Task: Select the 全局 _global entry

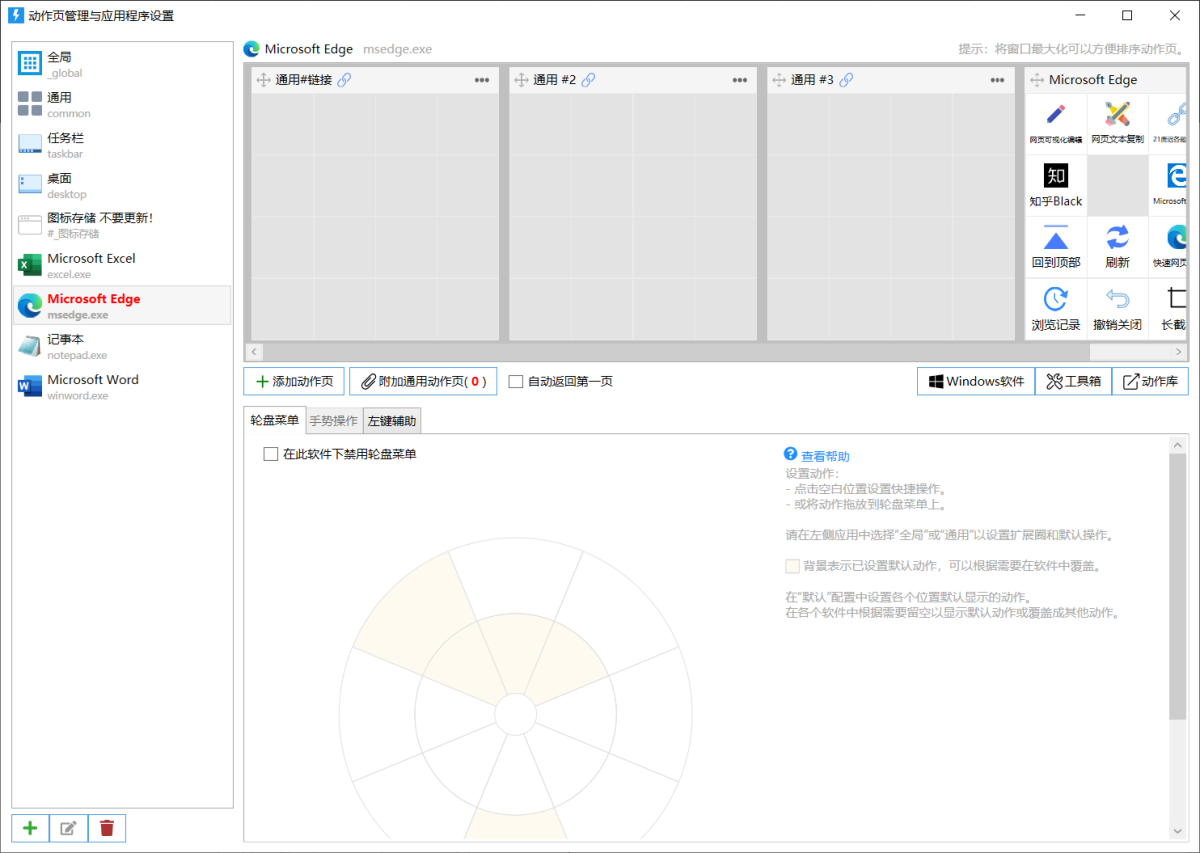Action: 122,64
